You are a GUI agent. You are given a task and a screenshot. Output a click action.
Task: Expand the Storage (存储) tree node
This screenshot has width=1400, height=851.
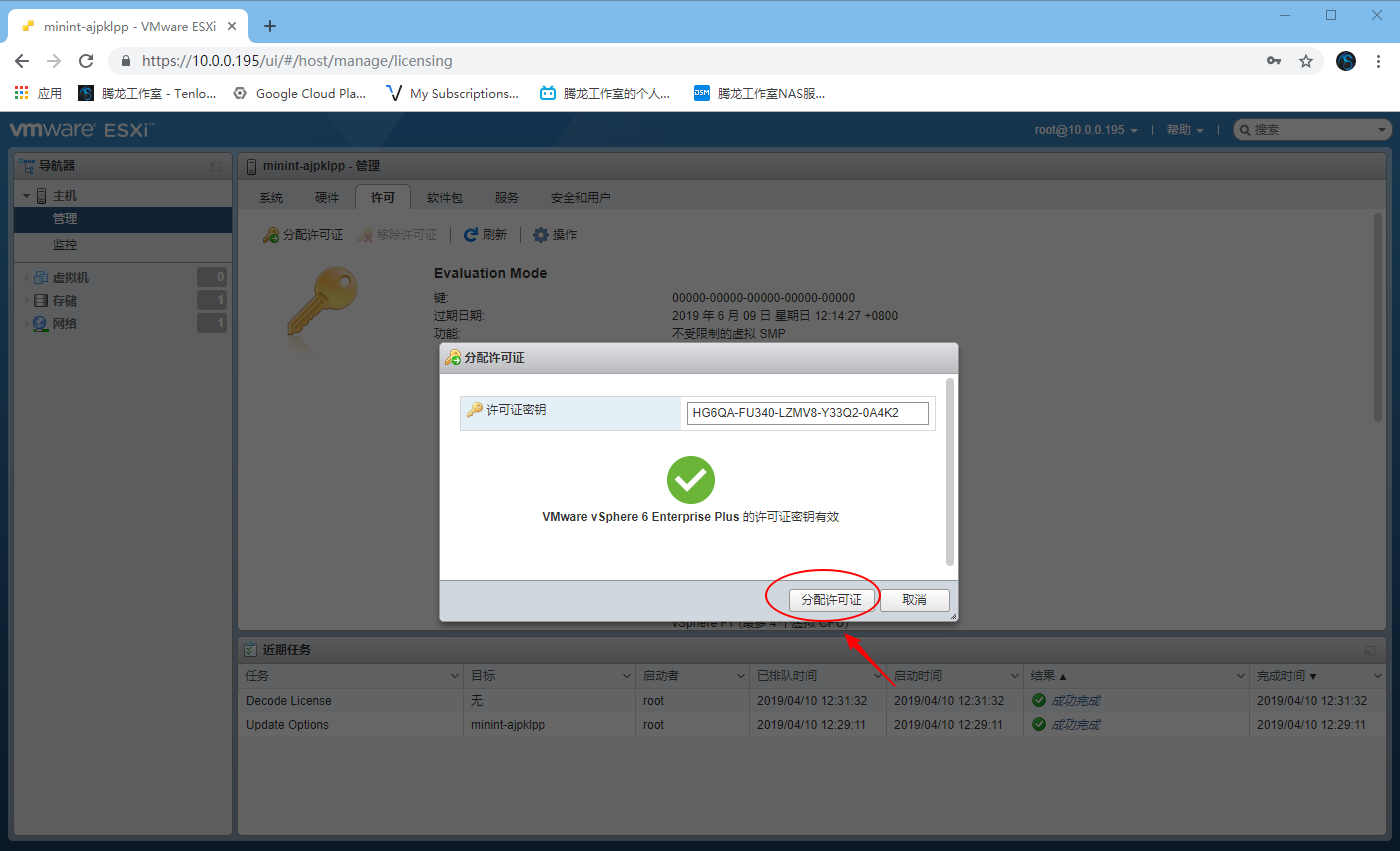27,300
